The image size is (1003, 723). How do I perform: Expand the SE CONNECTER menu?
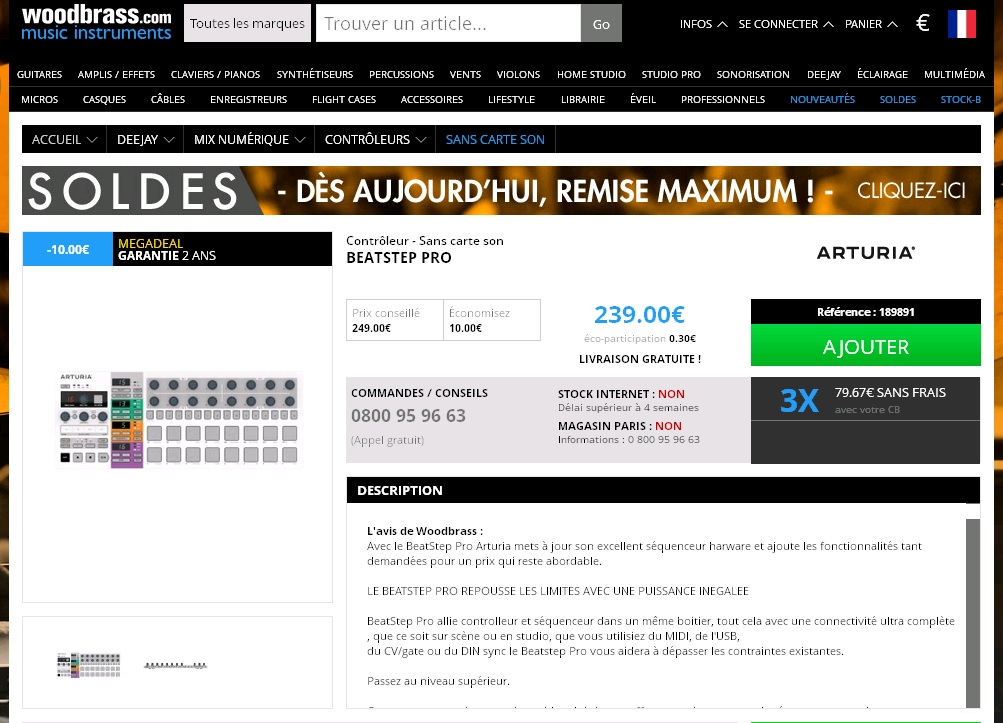(786, 24)
